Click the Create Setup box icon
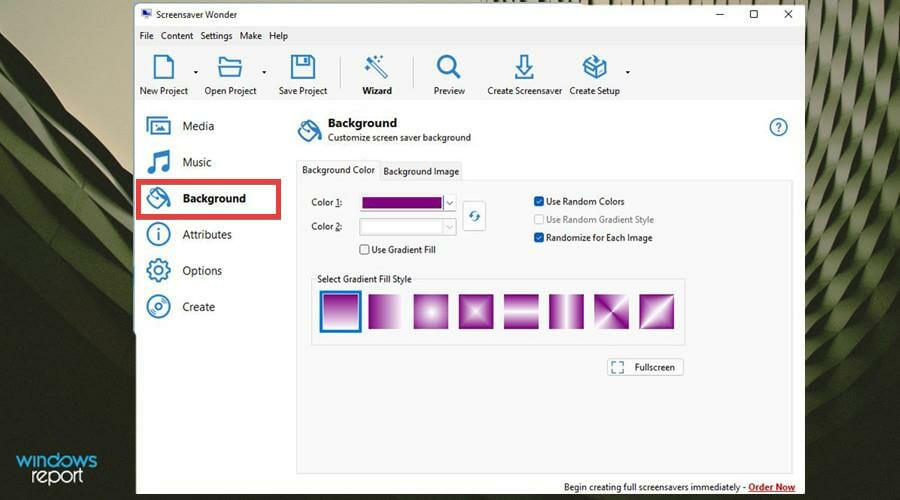Screen dimensions: 900x500 594,67
